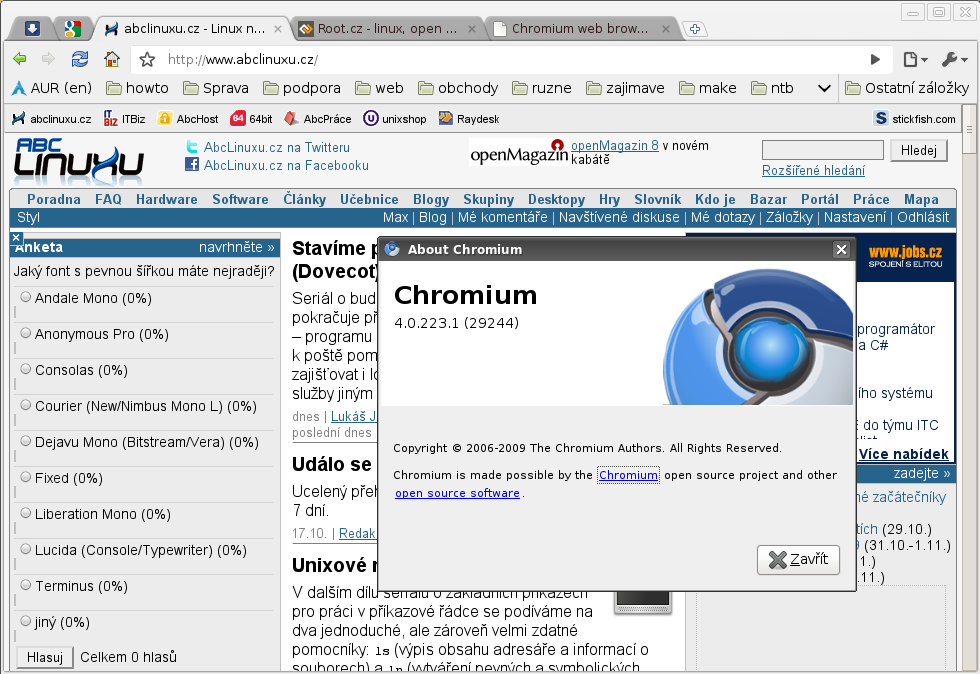Click the Hledej search button

(919, 151)
